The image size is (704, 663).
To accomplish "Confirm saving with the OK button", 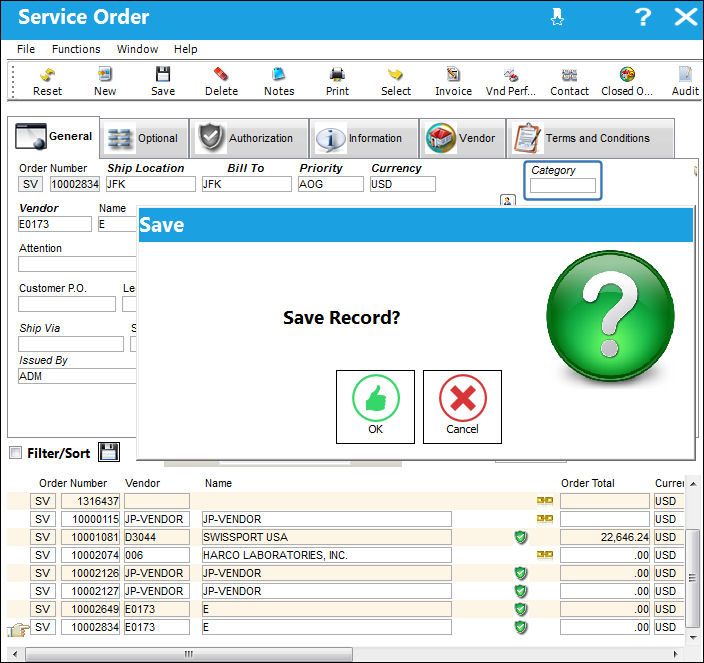I will (375, 407).
